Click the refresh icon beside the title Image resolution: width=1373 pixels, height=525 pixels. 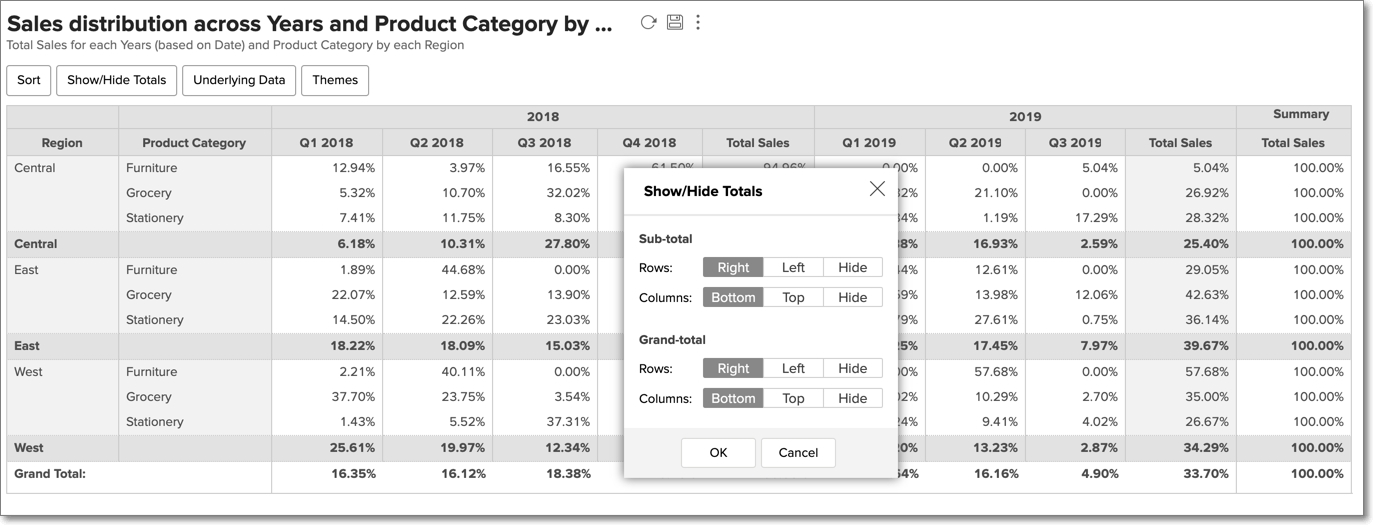(648, 23)
